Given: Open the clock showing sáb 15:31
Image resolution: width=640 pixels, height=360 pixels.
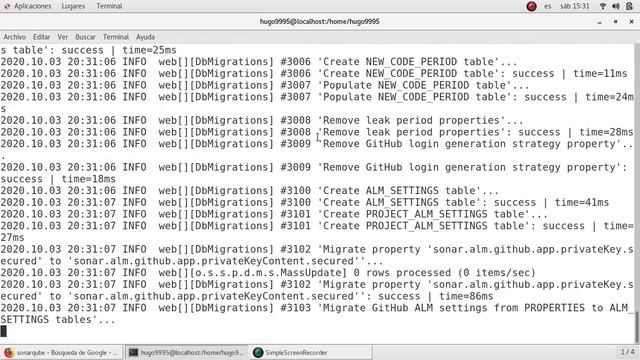Looking at the screenshot, I should [x=575, y=6].
